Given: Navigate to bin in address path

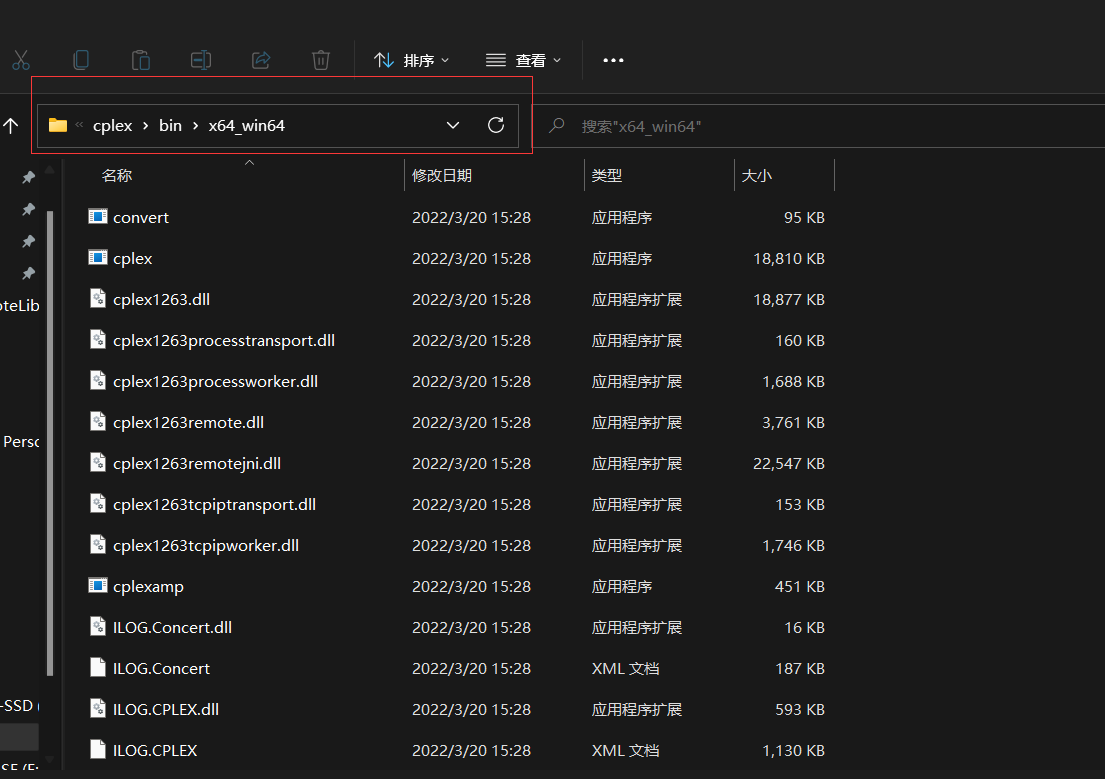Looking at the screenshot, I should click(x=171, y=125).
